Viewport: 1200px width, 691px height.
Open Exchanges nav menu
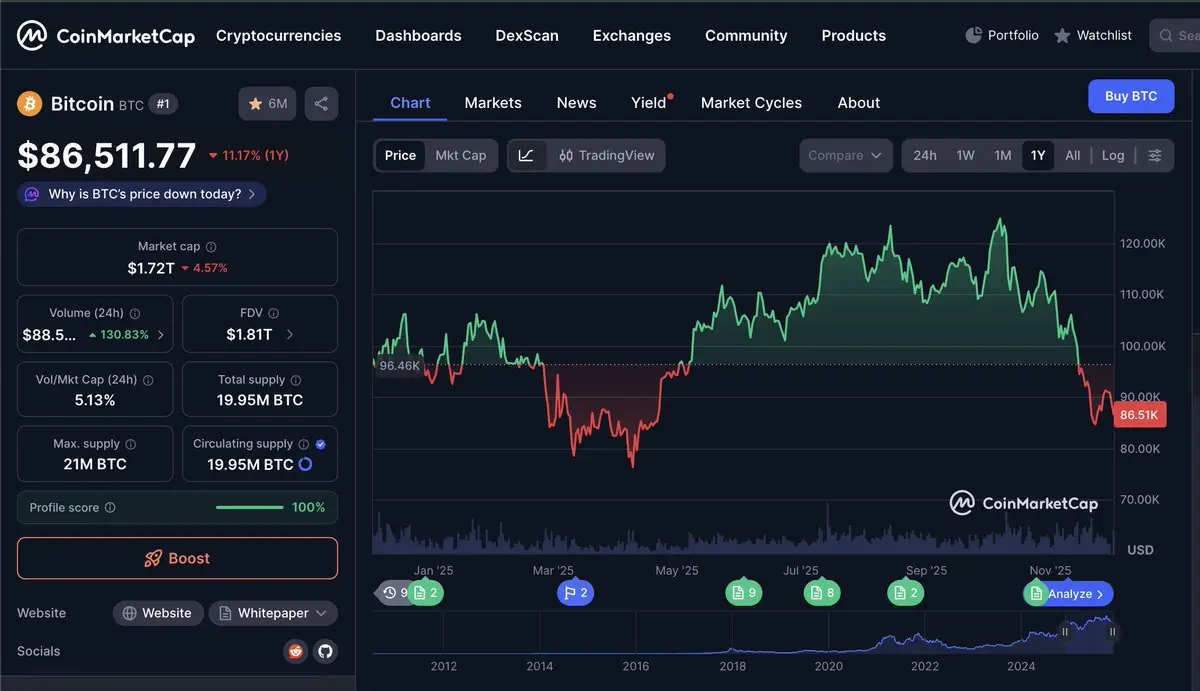pos(632,36)
